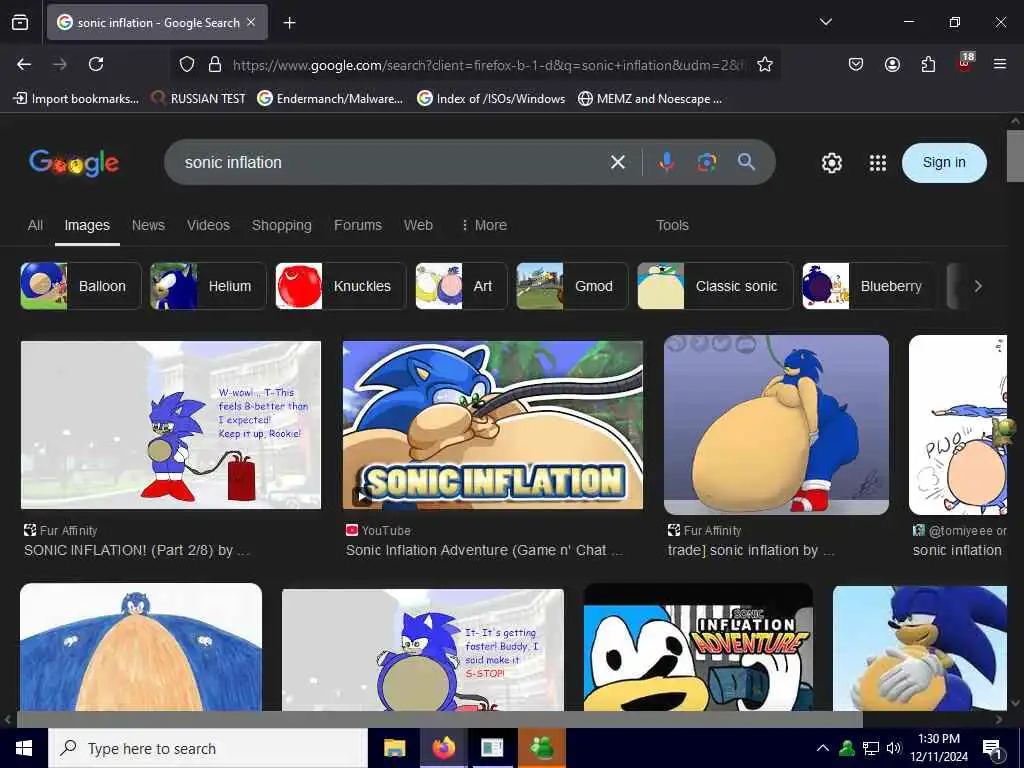The width and height of the screenshot is (1024, 768).
Task: Open the Save to Pocket icon
Action: click(x=856, y=64)
